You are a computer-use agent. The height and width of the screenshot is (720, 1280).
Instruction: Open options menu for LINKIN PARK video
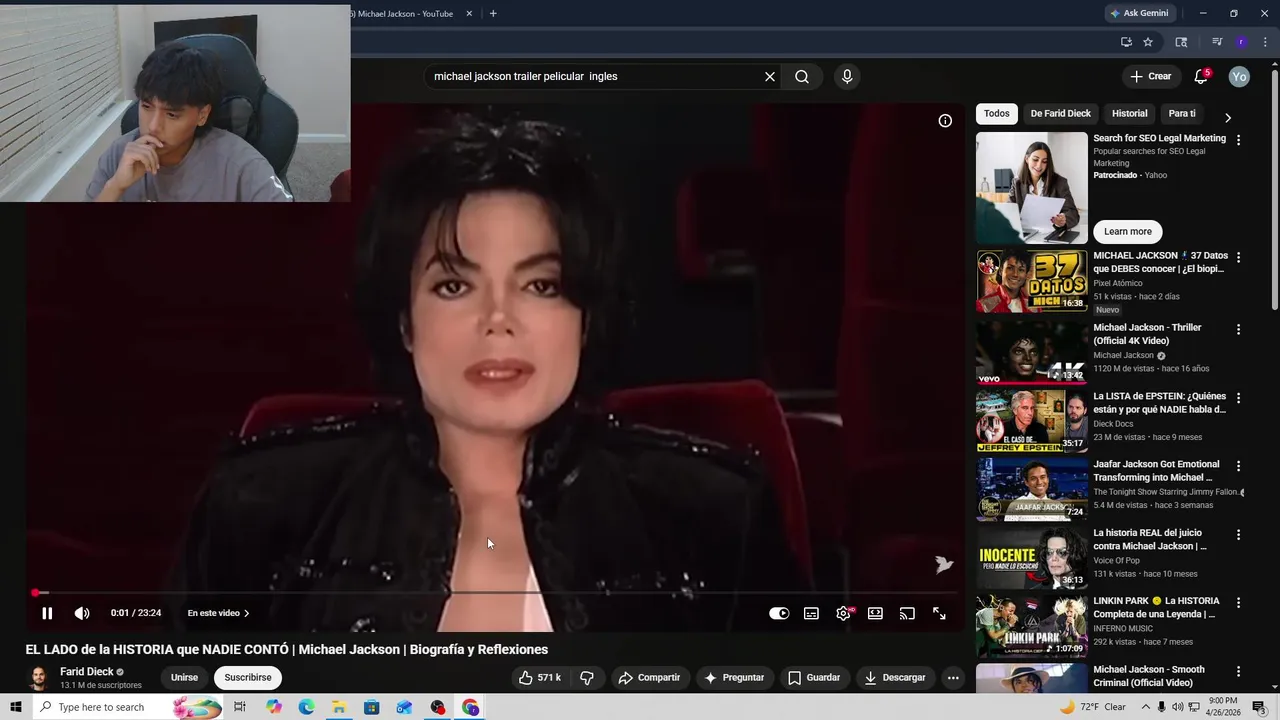pos(1238,603)
